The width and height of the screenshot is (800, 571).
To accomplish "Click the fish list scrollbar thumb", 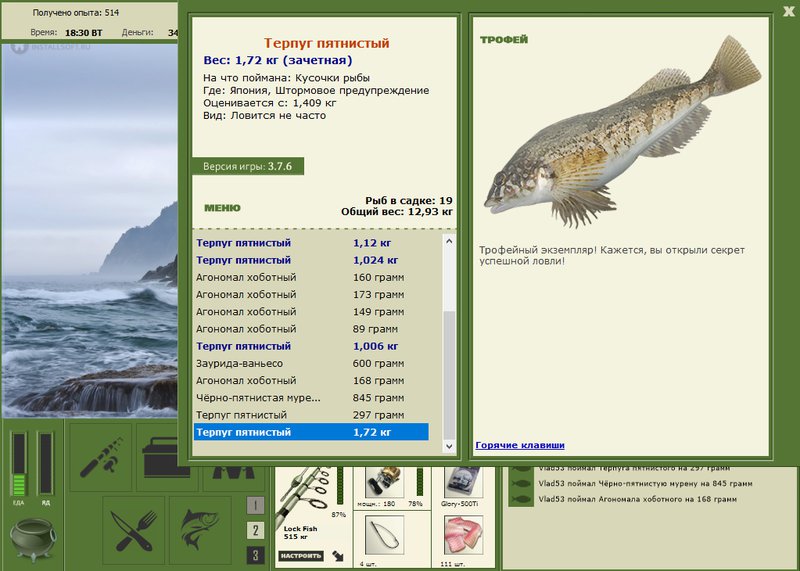I will 449,374.
